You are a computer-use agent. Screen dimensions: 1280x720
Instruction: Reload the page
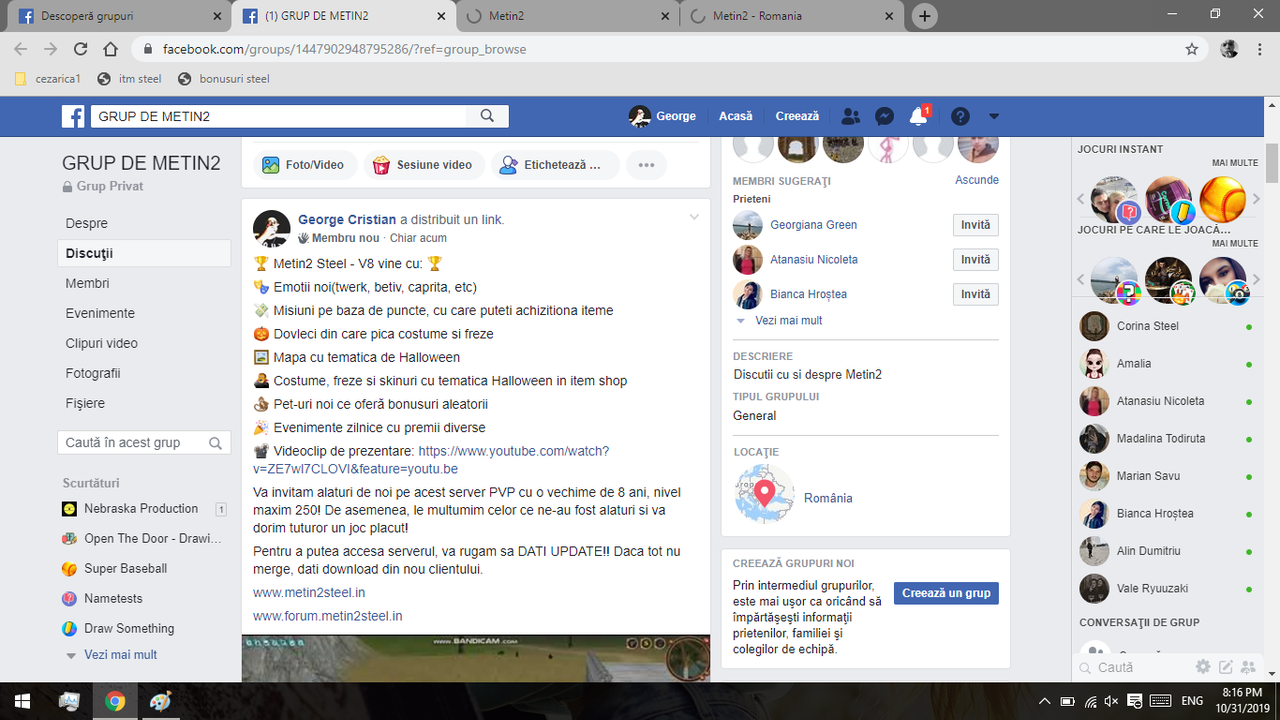coord(81,49)
